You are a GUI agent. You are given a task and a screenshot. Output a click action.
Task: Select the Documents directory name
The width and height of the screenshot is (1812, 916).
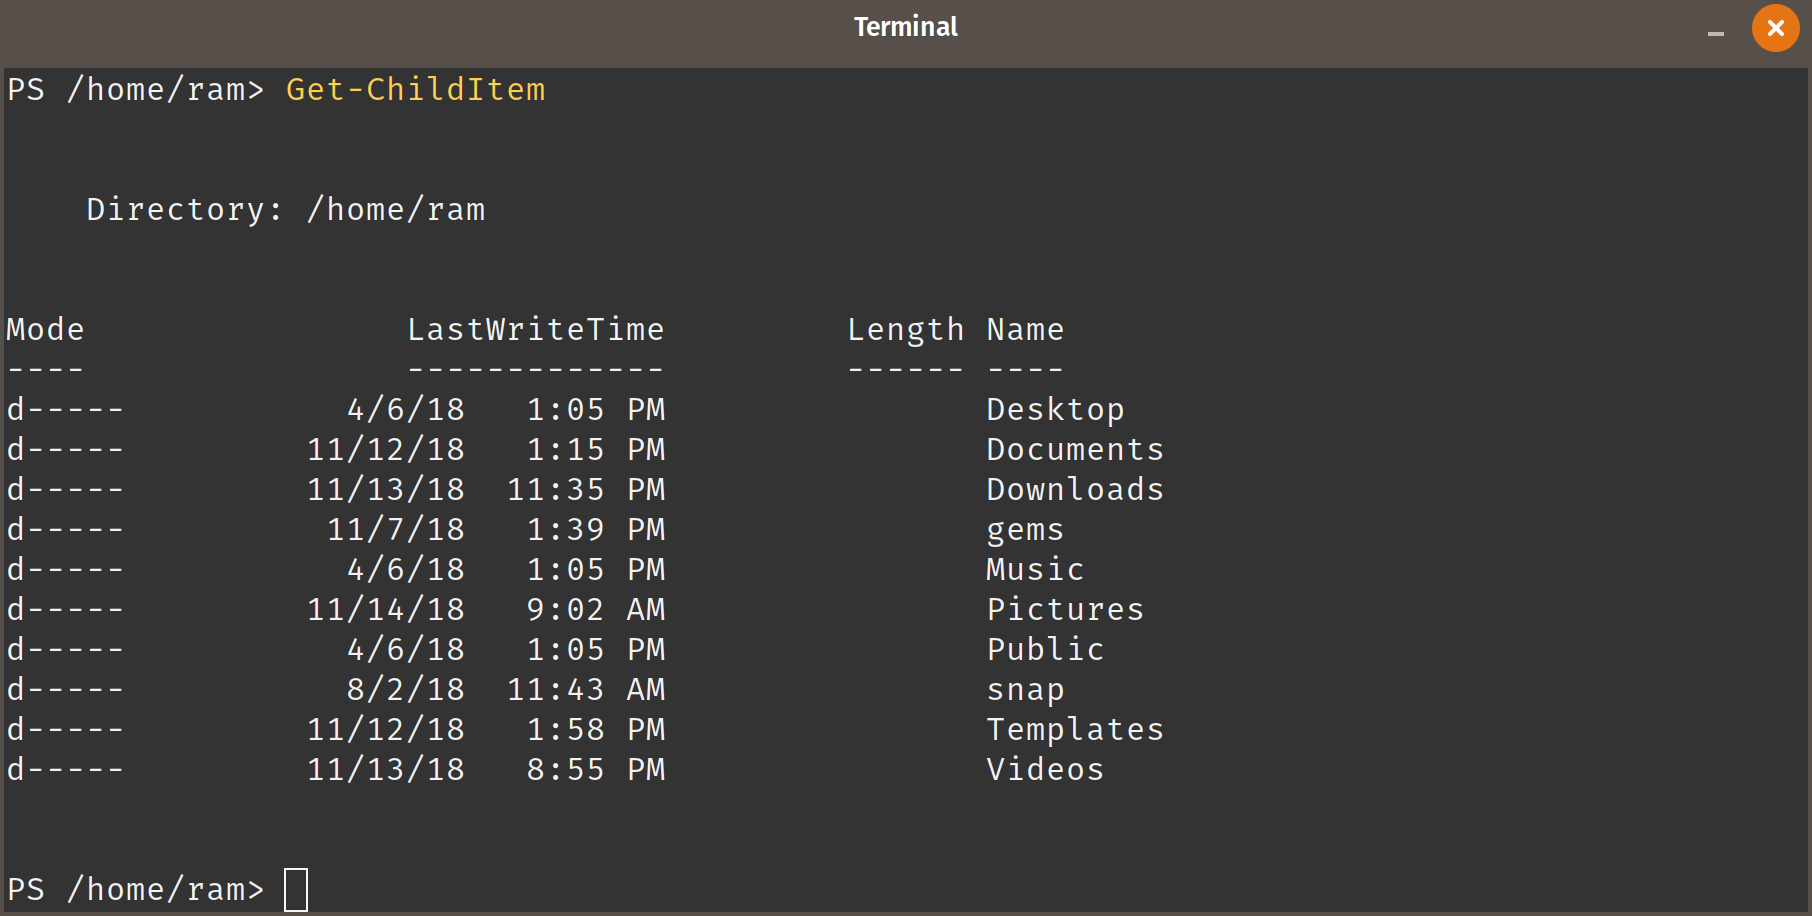[1076, 450]
